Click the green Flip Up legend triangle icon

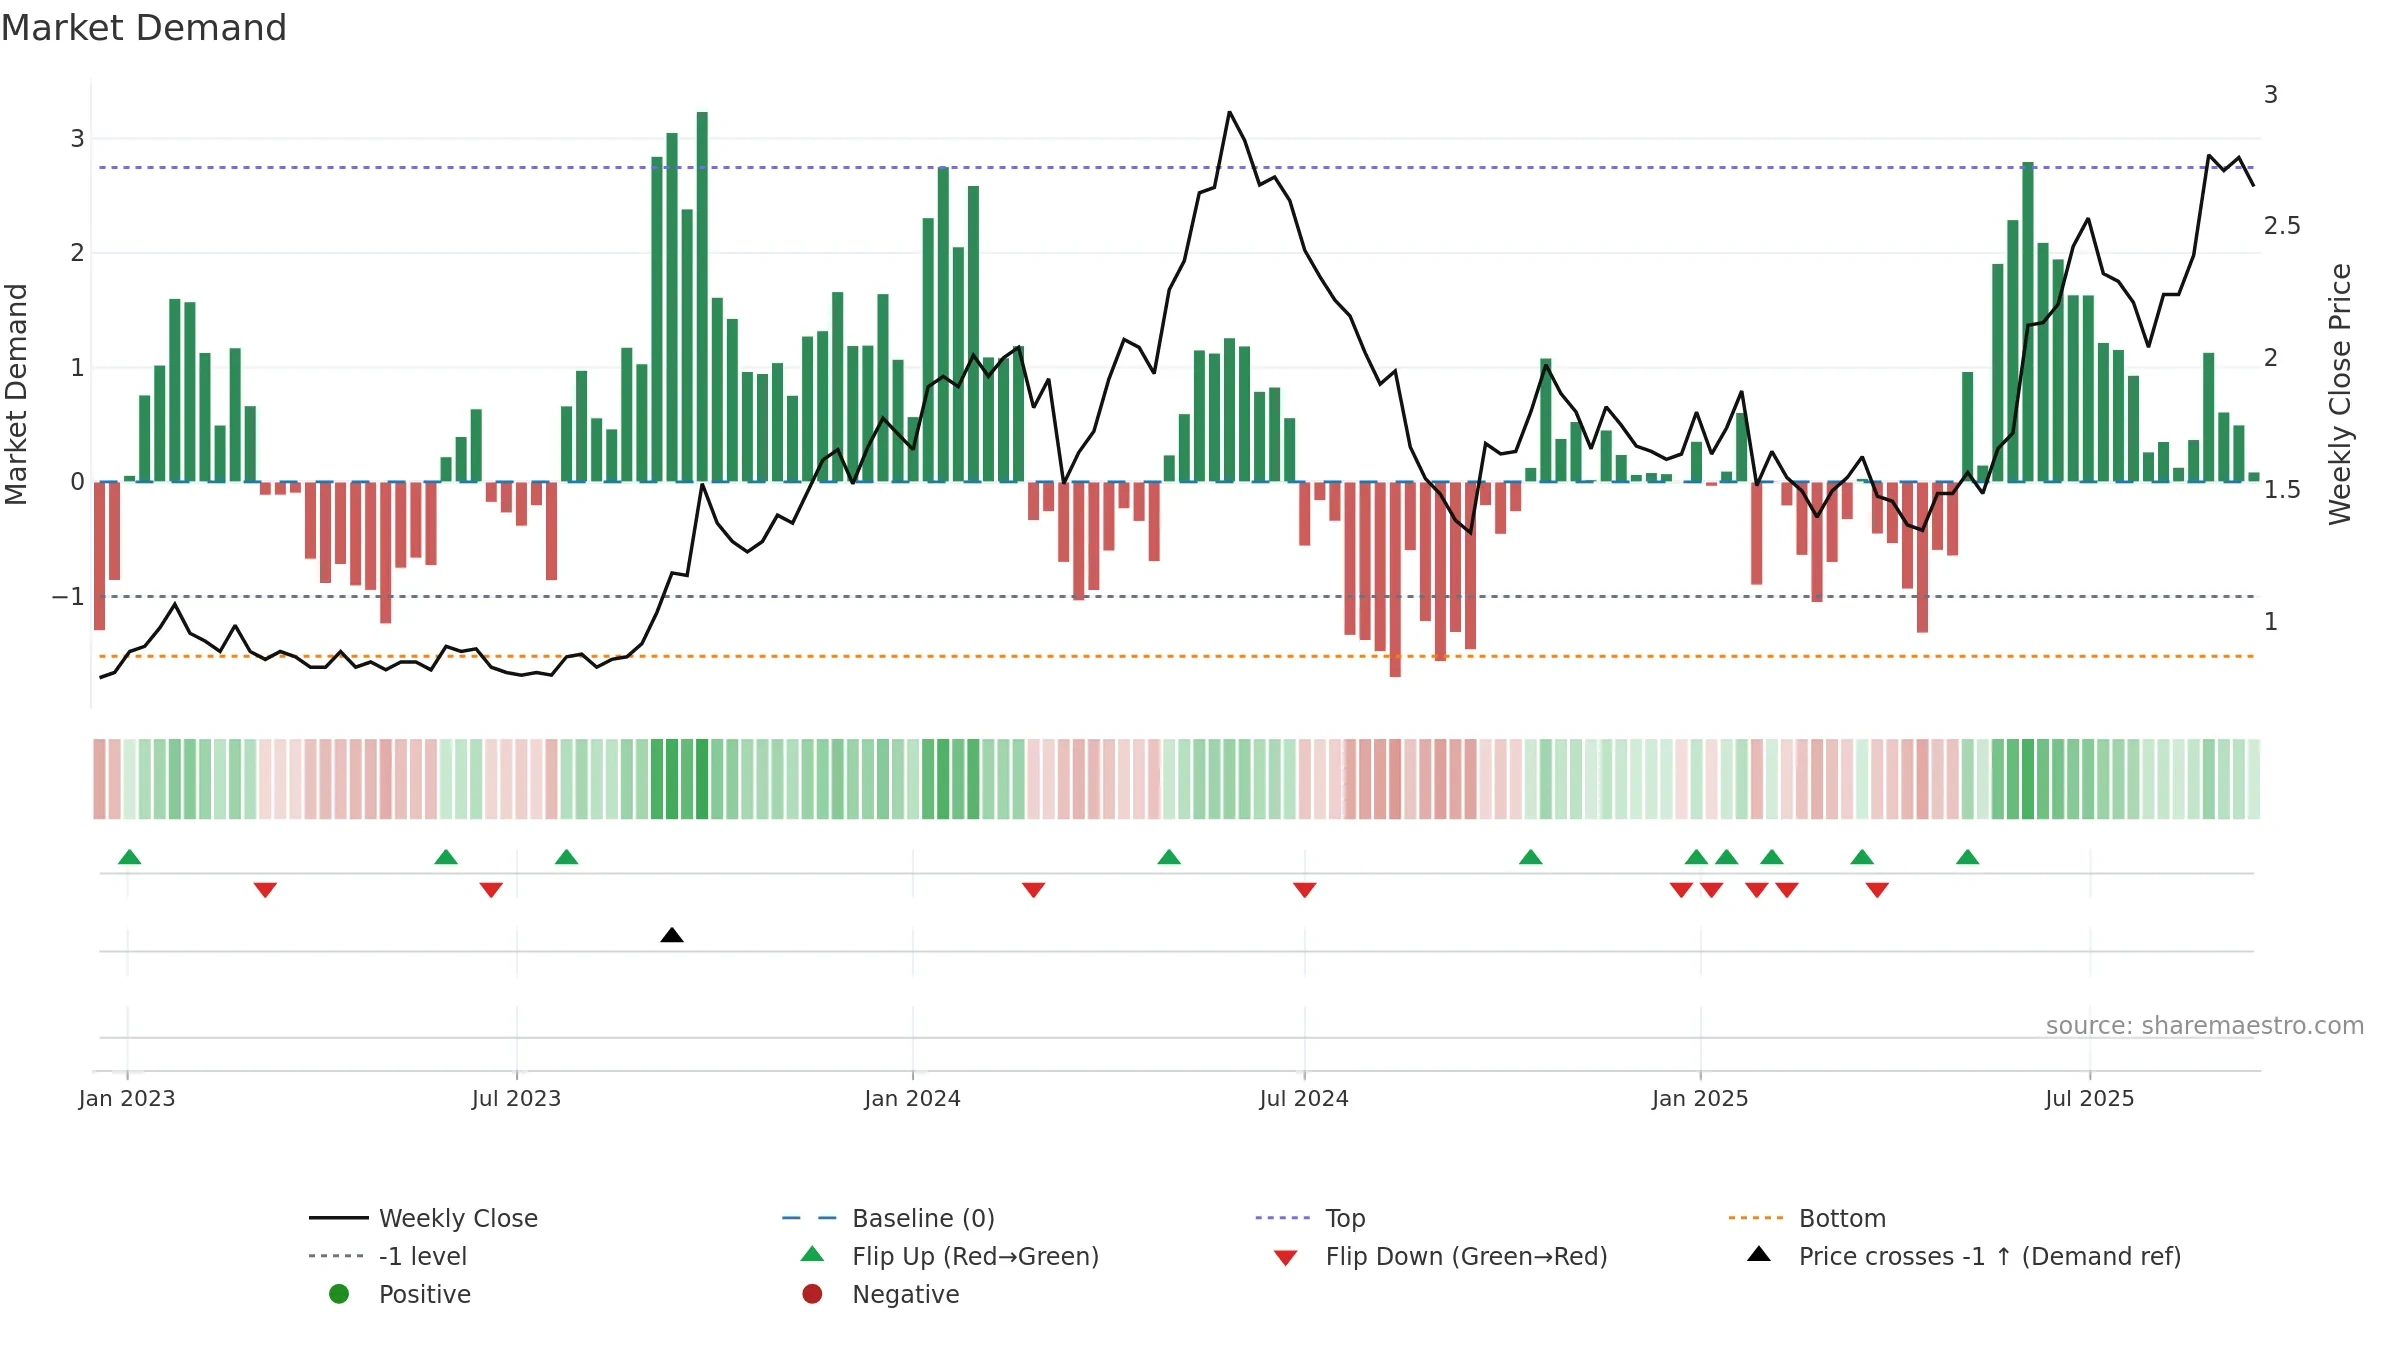click(813, 1254)
